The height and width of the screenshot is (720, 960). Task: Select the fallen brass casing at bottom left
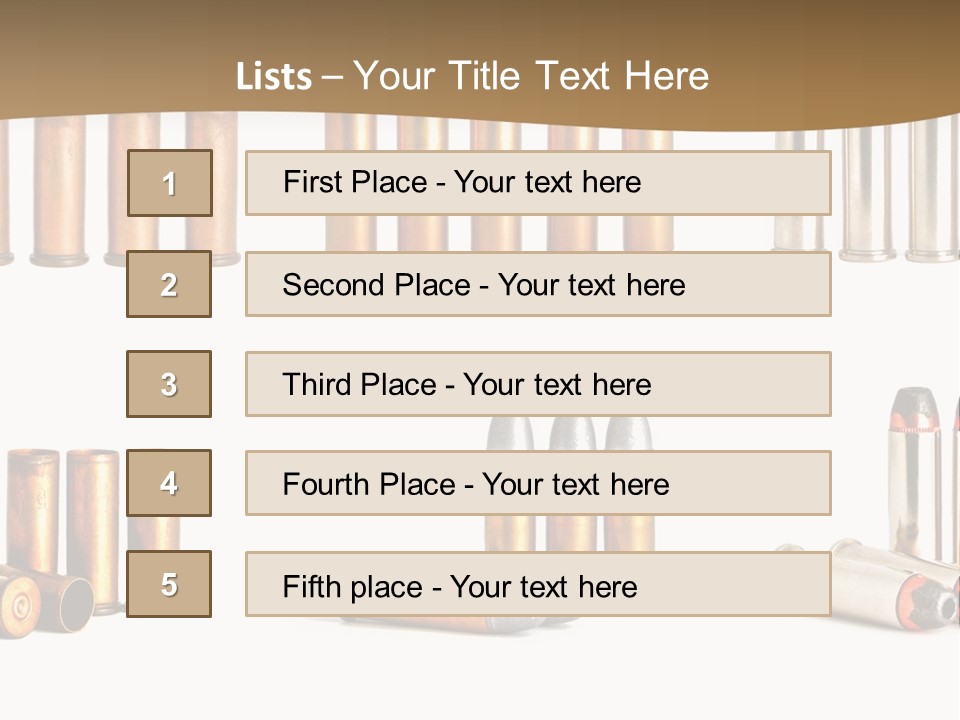point(35,598)
